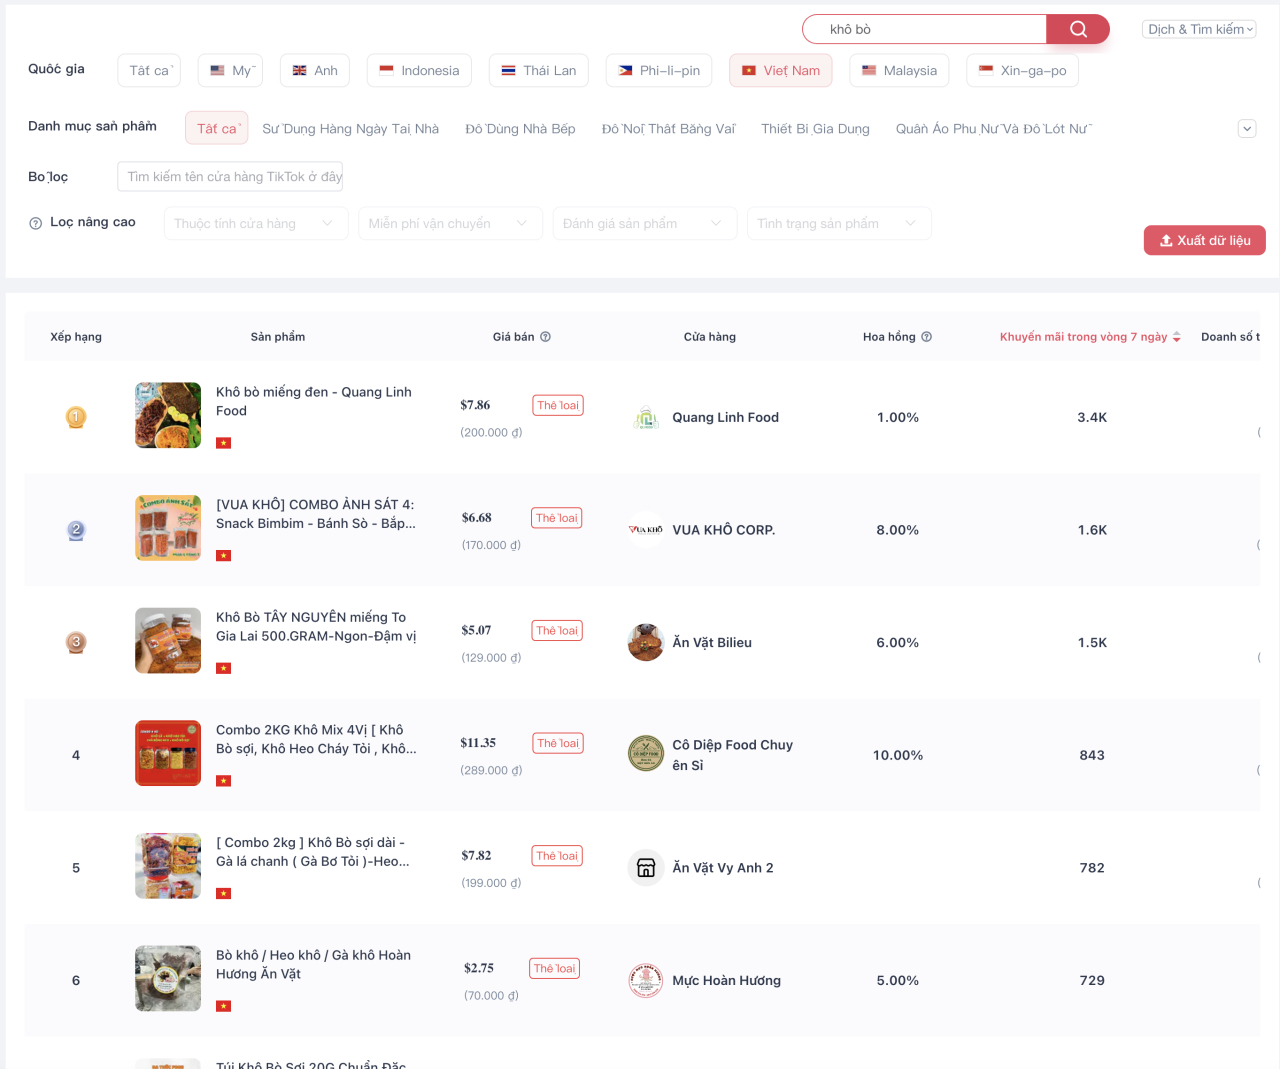Open the Thuộc tính cửa hàng dropdown

256,224
